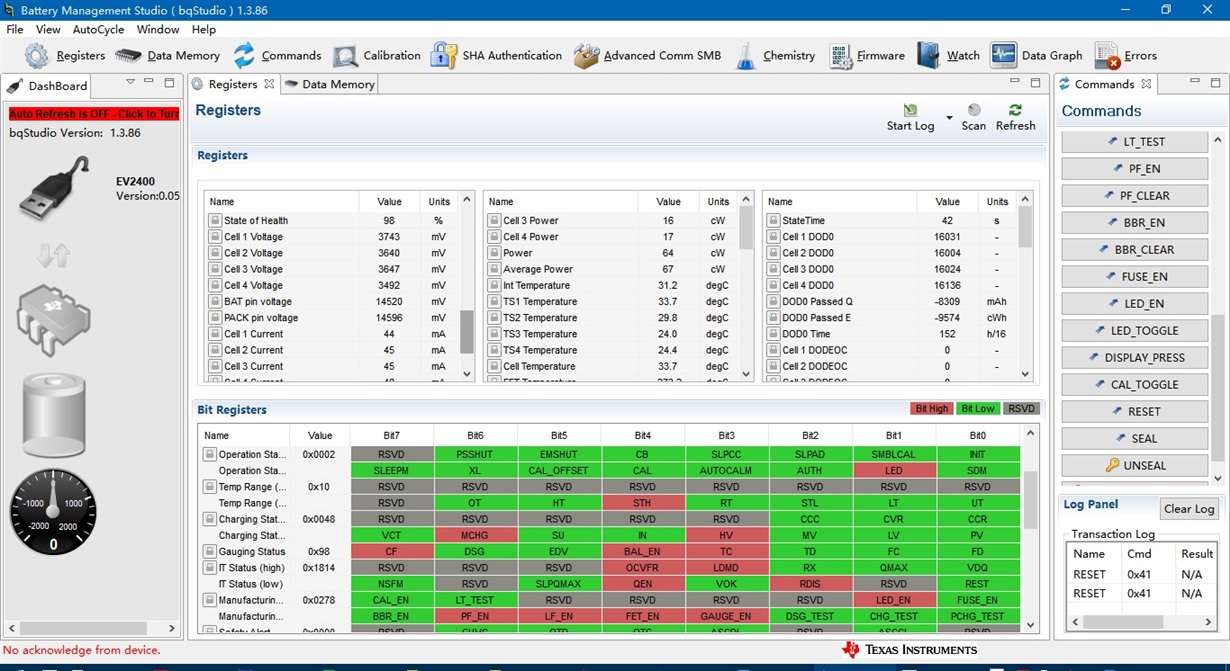Open the Registers toolbar icon
Viewport: 1230px width, 671px height.
point(64,56)
